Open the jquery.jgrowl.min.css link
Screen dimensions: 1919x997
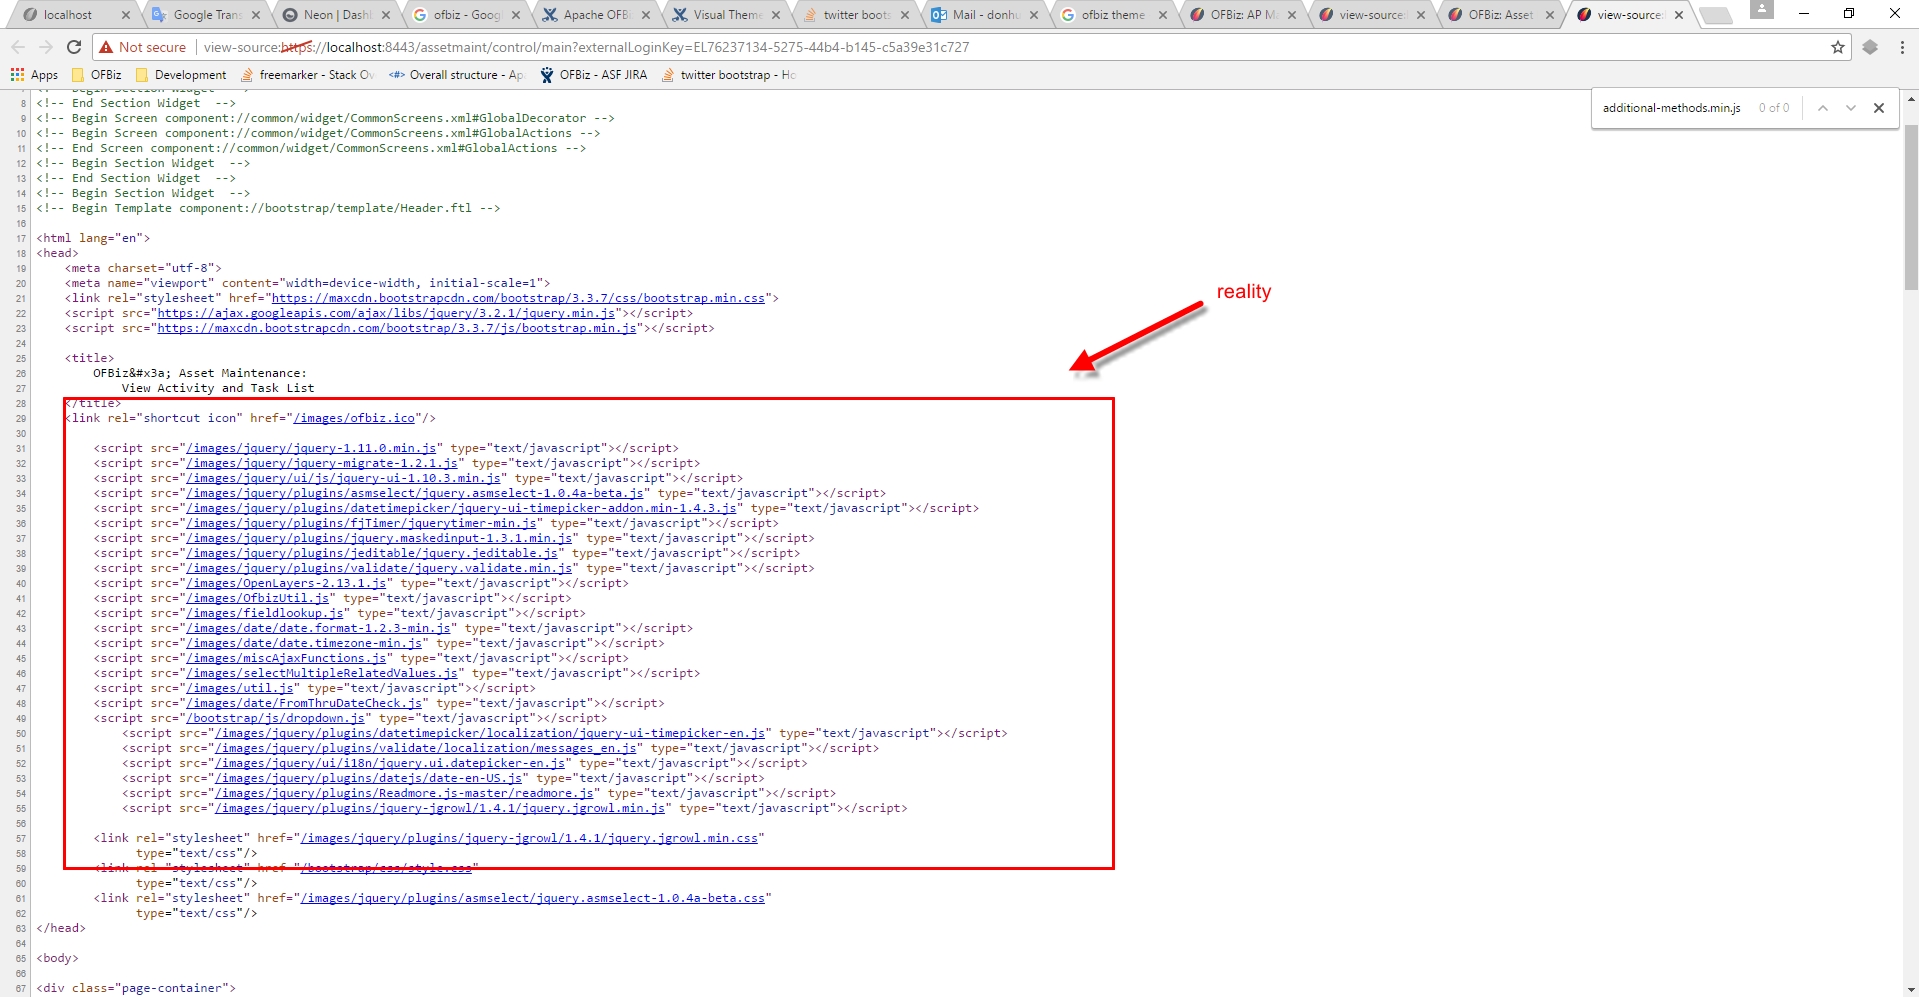coord(529,838)
